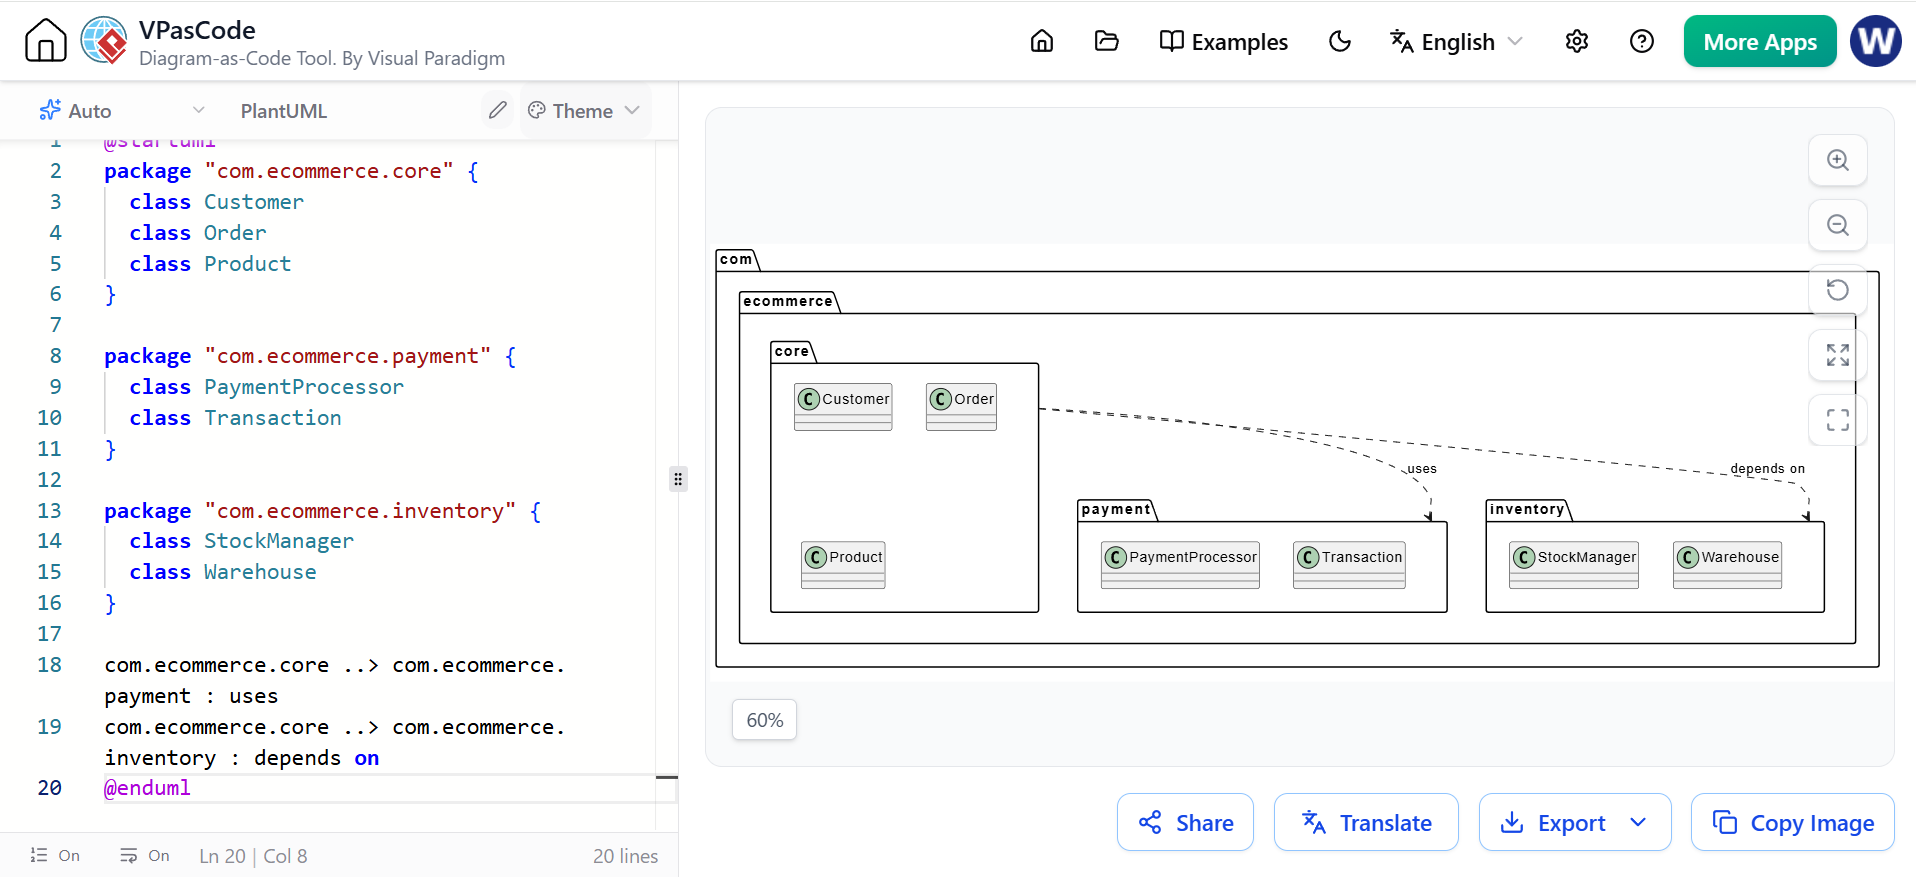Viewport: 1916px width, 877px height.
Task: Toggle word wrap On in the status bar
Action: click(x=145, y=855)
